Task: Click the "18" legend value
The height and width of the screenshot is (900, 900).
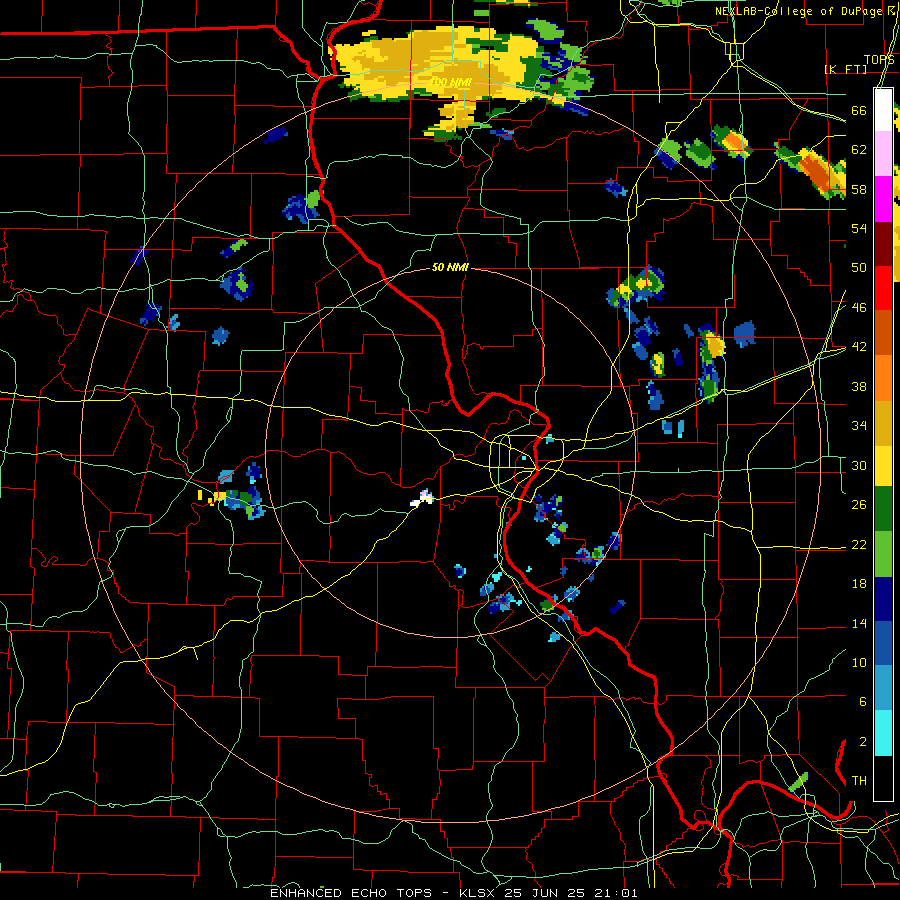Action: click(x=859, y=584)
